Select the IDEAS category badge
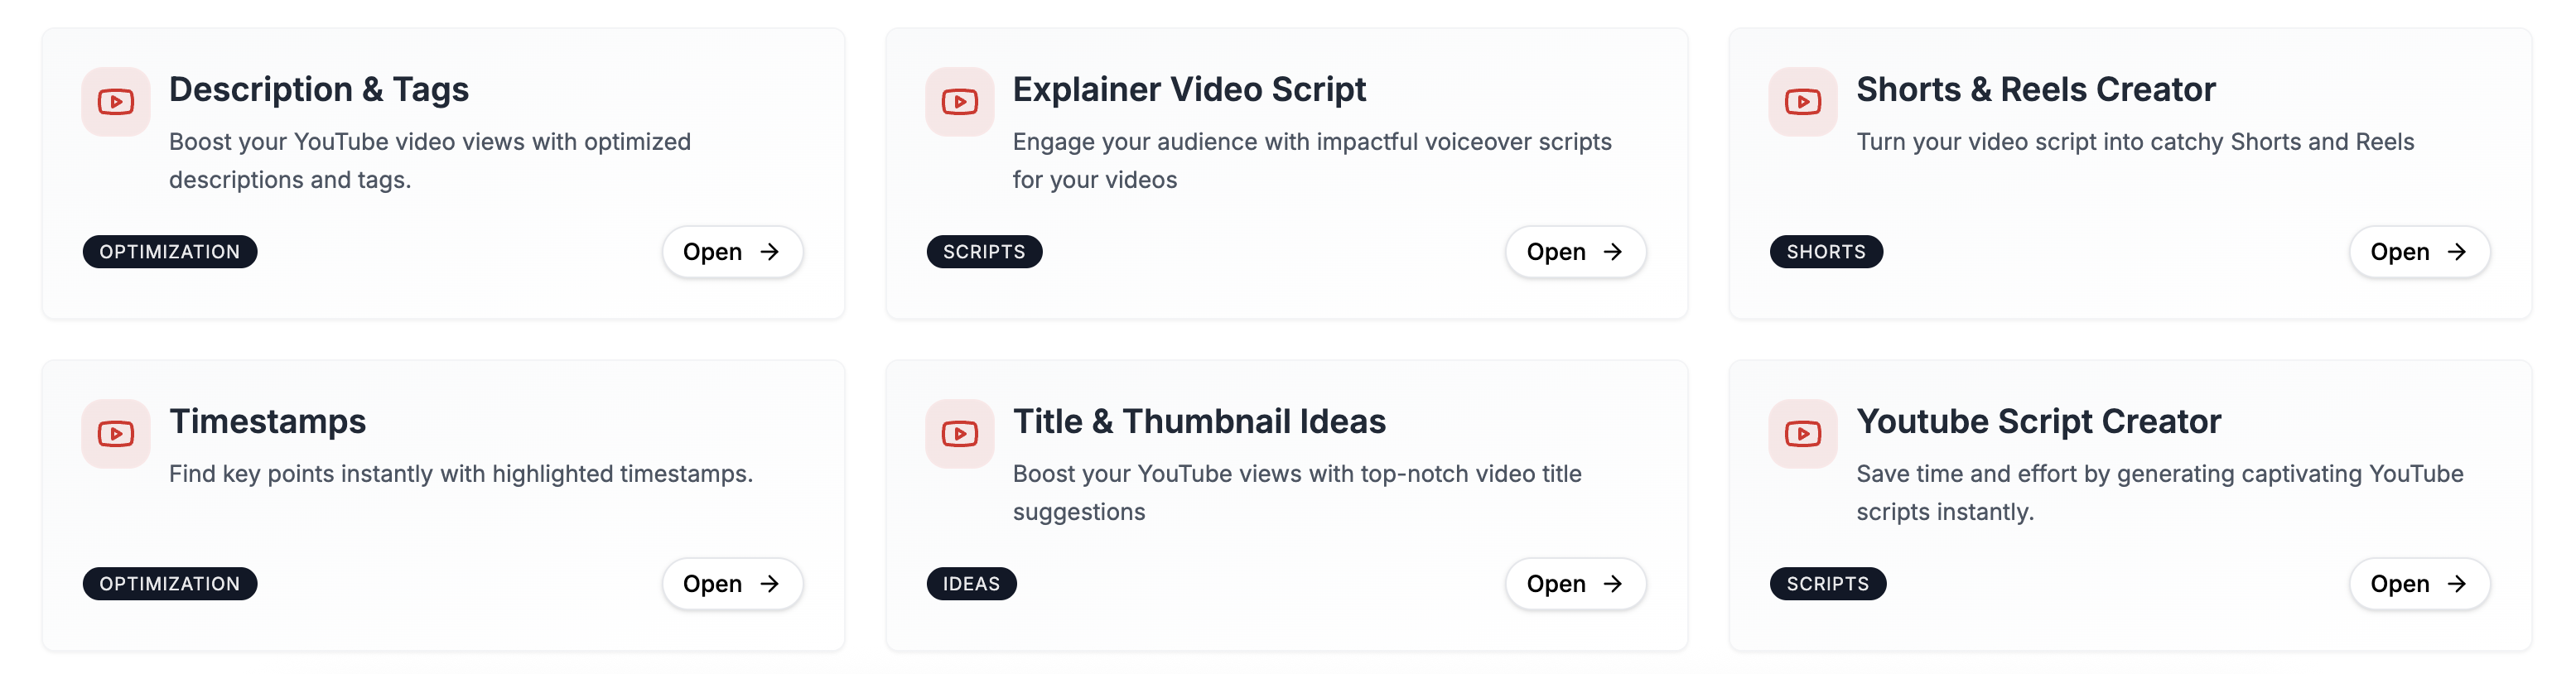 pyautogui.click(x=971, y=584)
